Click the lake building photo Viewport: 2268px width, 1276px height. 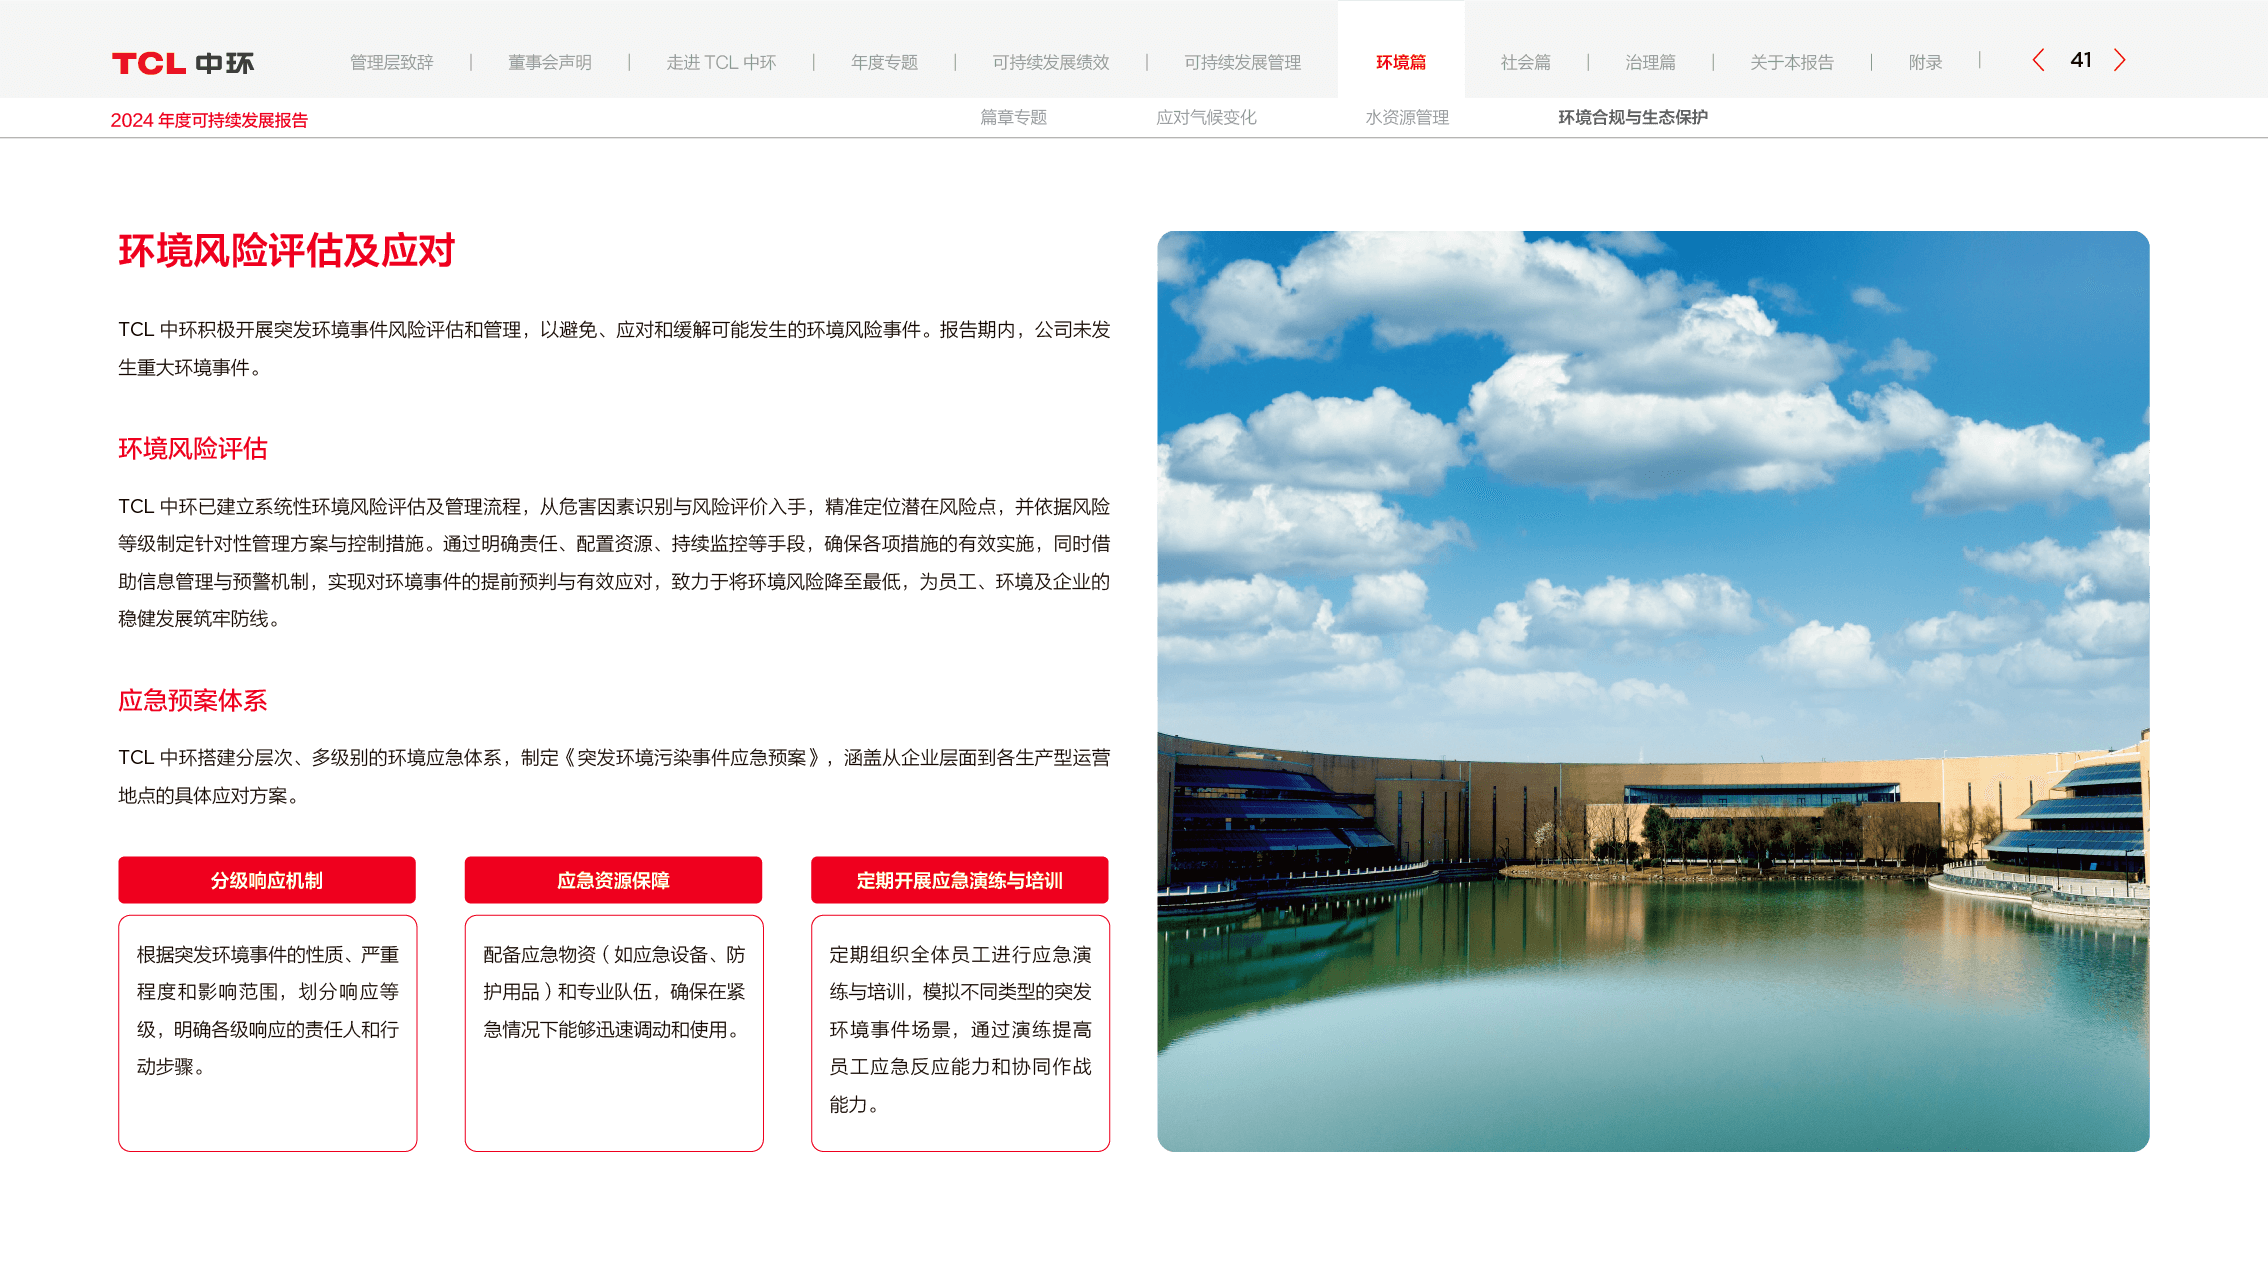click(1652, 691)
